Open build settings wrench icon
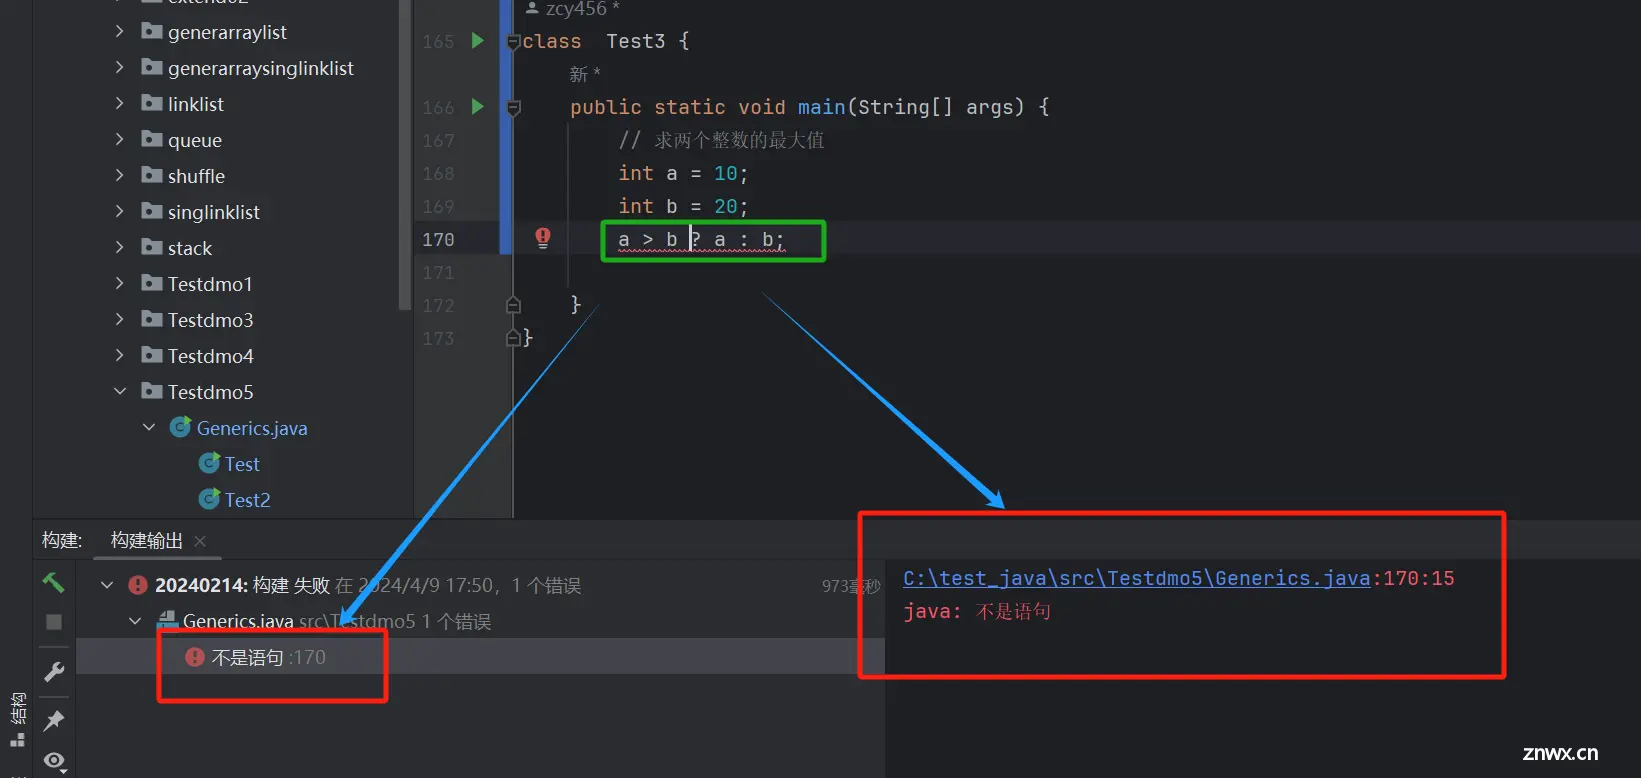 [x=54, y=672]
